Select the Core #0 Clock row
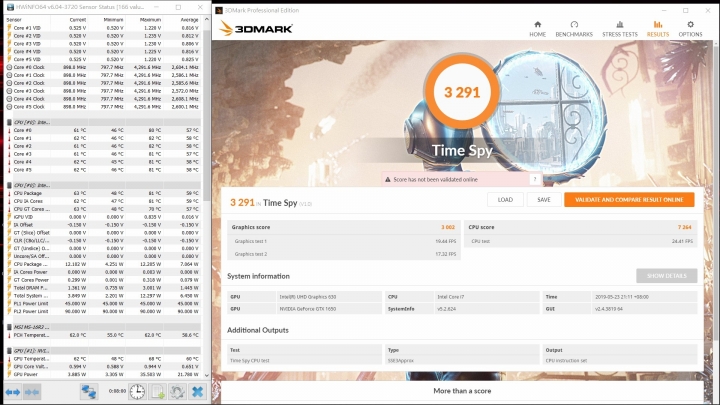This screenshot has width=720, height=405. 103,67
